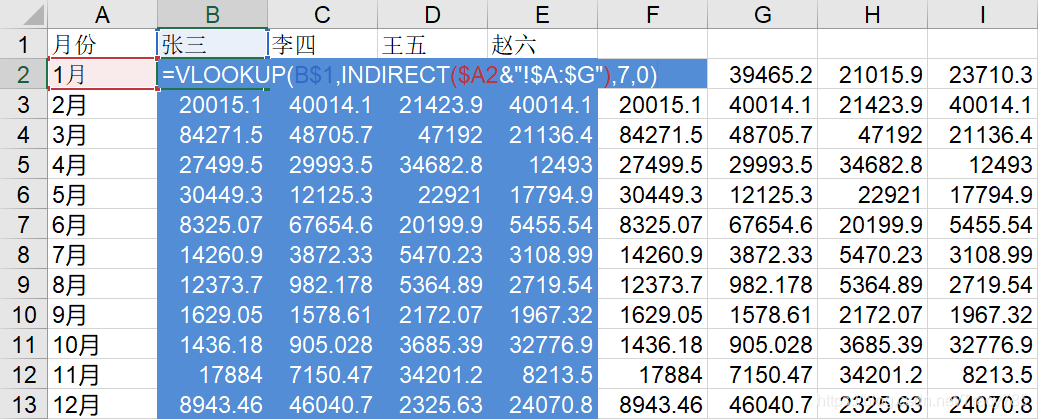This screenshot has width=1038, height=419.
Task: Click the 1月 cell
Action: [102, 75]
